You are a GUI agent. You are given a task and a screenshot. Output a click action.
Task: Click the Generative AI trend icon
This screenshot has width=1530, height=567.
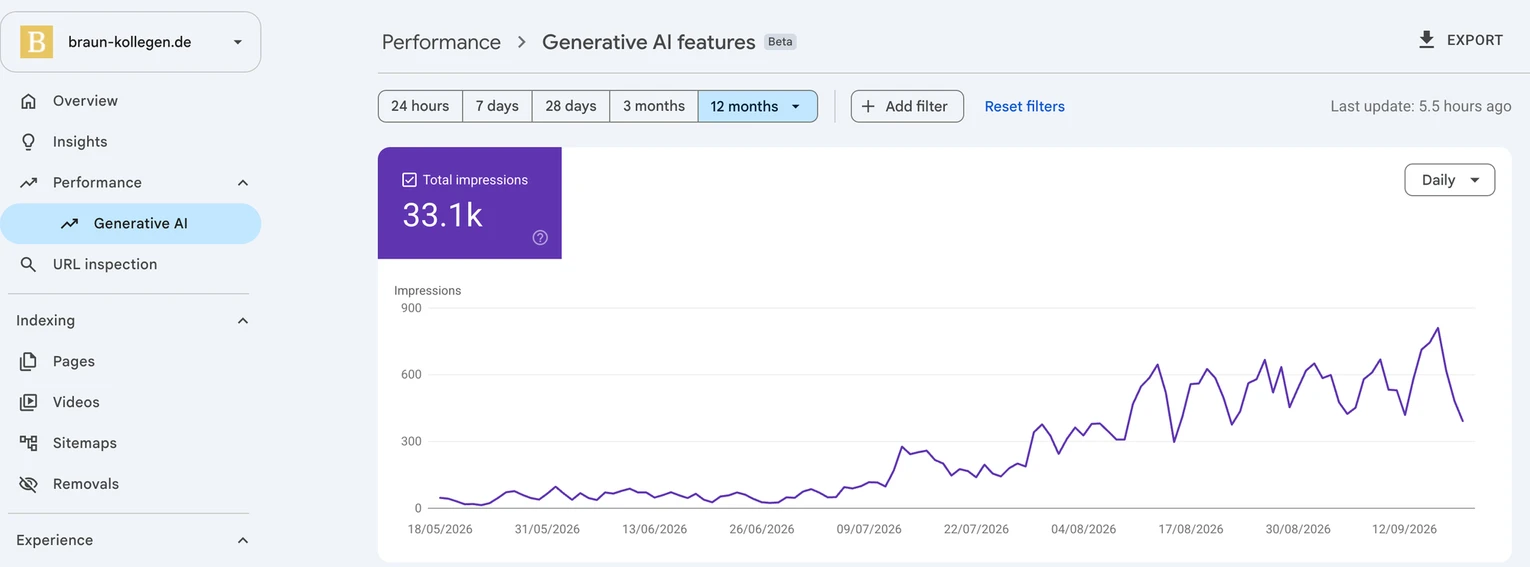(69, 224)
